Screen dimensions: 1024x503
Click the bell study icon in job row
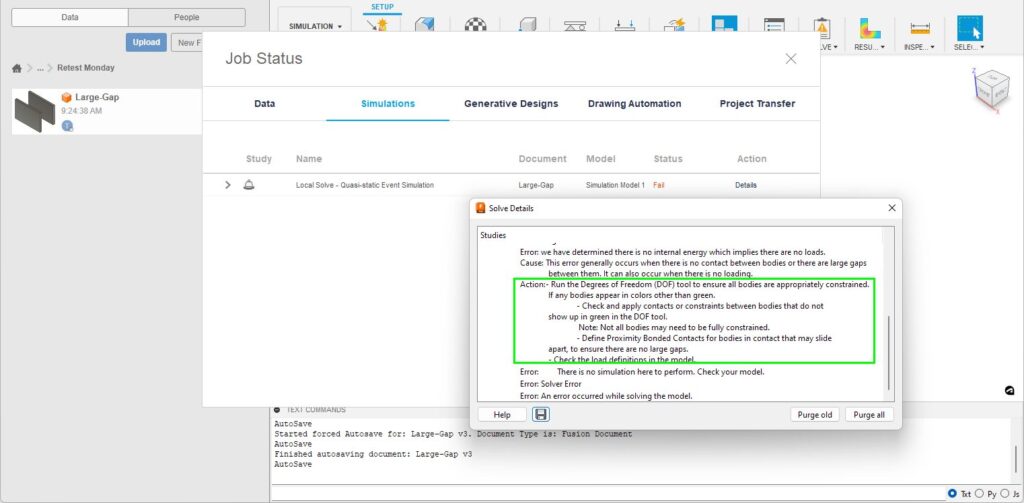click(249, 185)
